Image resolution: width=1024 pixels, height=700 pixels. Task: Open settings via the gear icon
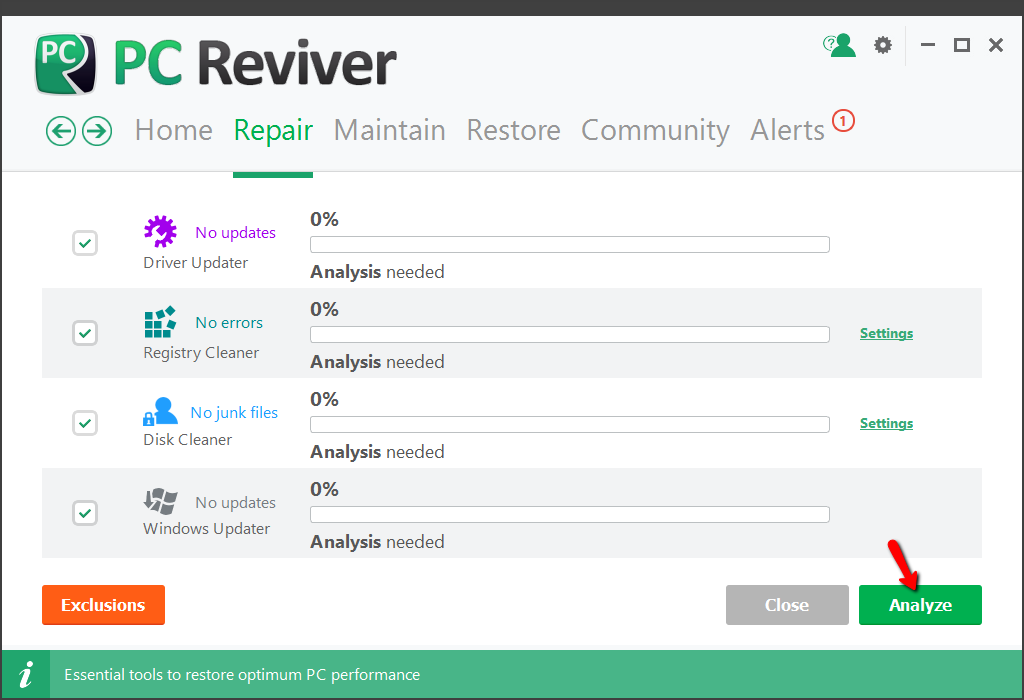pos(882,45)
